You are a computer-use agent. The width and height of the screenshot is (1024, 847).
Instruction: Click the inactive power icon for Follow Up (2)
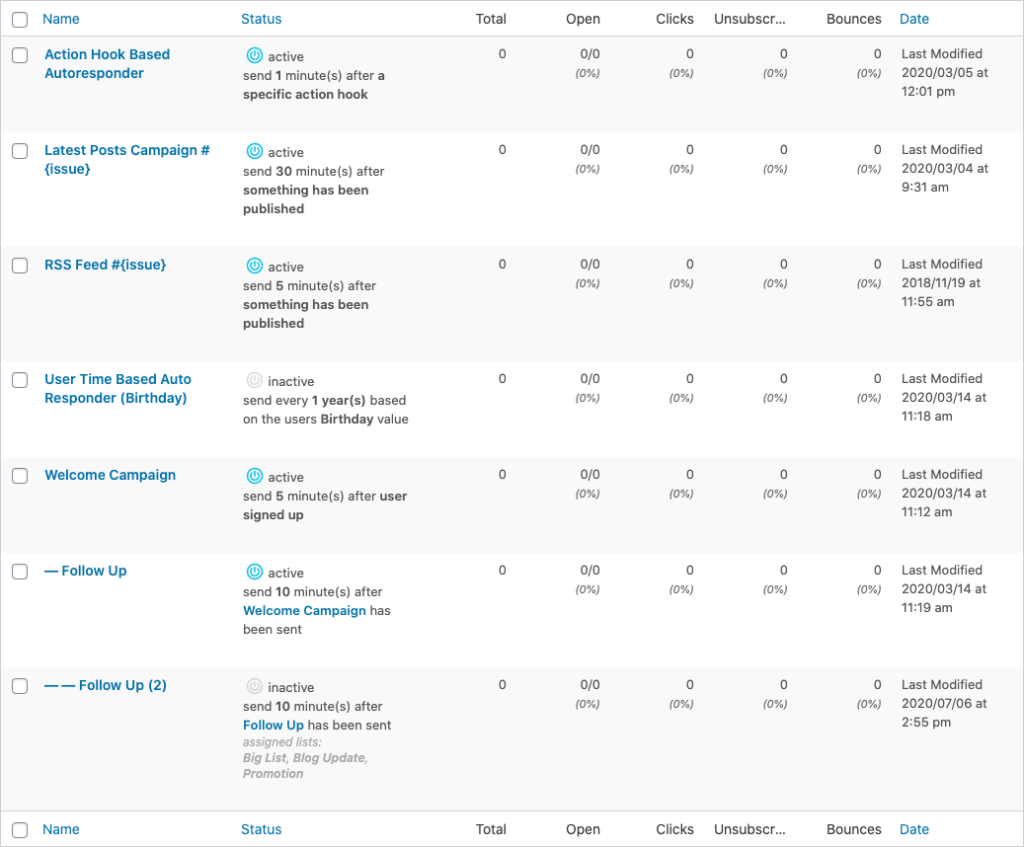(254, 687)
